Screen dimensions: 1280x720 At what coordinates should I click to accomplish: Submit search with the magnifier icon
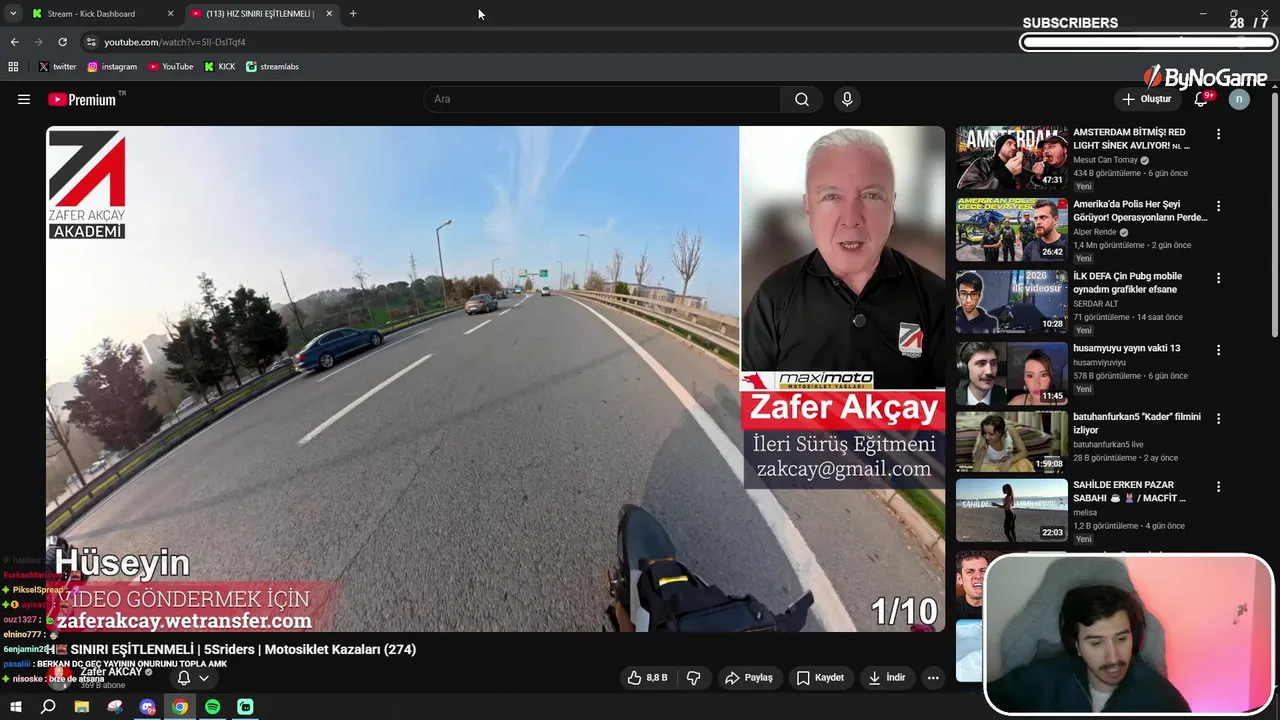pos(802,99)
